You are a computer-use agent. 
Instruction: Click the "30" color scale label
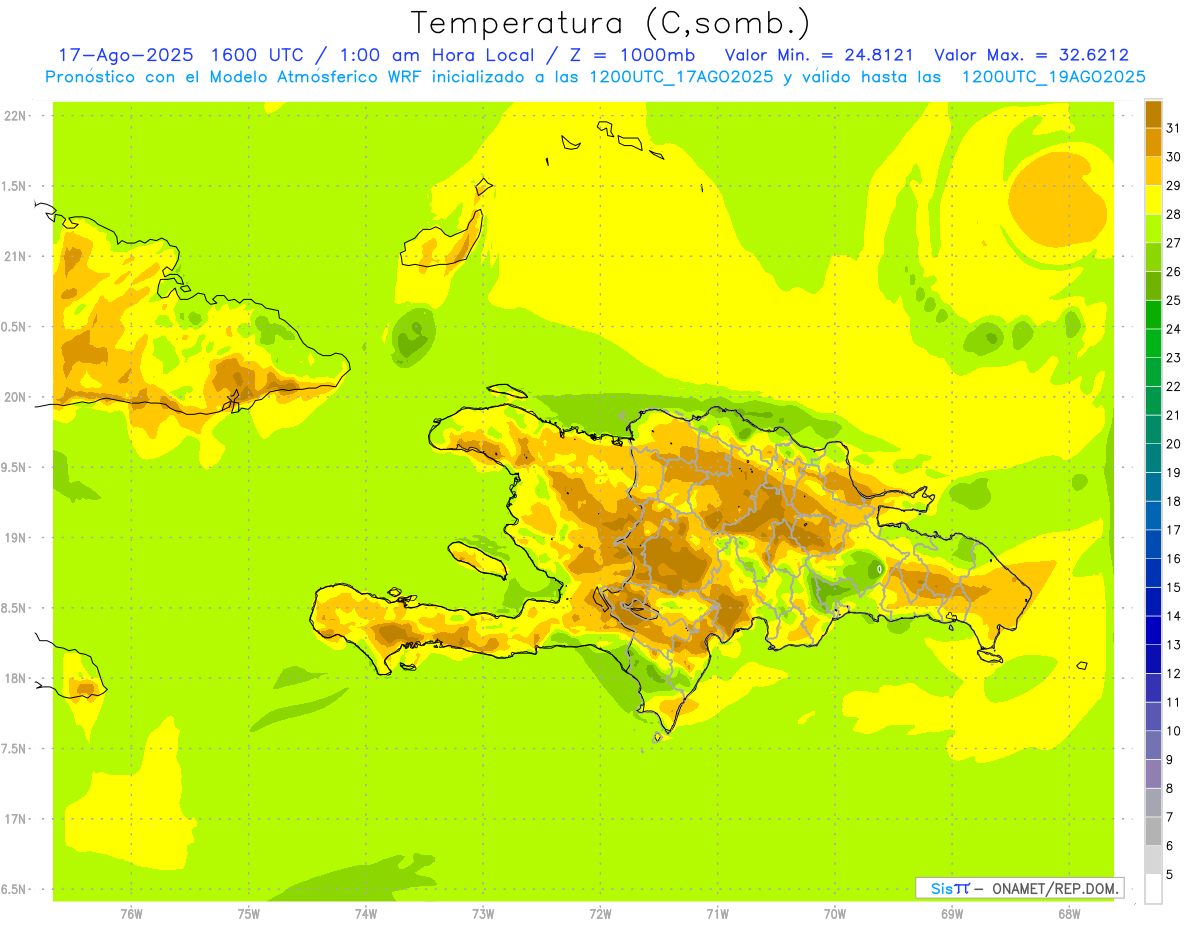[1174, 157]
